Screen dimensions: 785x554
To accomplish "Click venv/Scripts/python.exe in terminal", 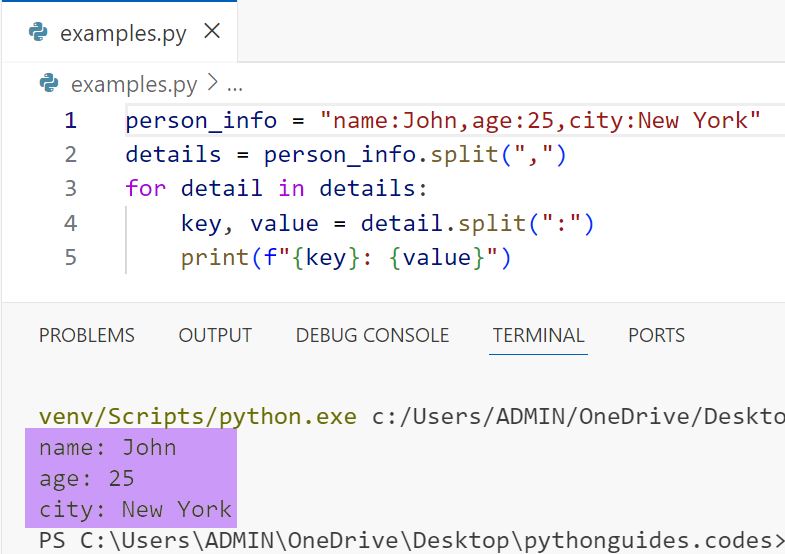I will click(198, 417).
